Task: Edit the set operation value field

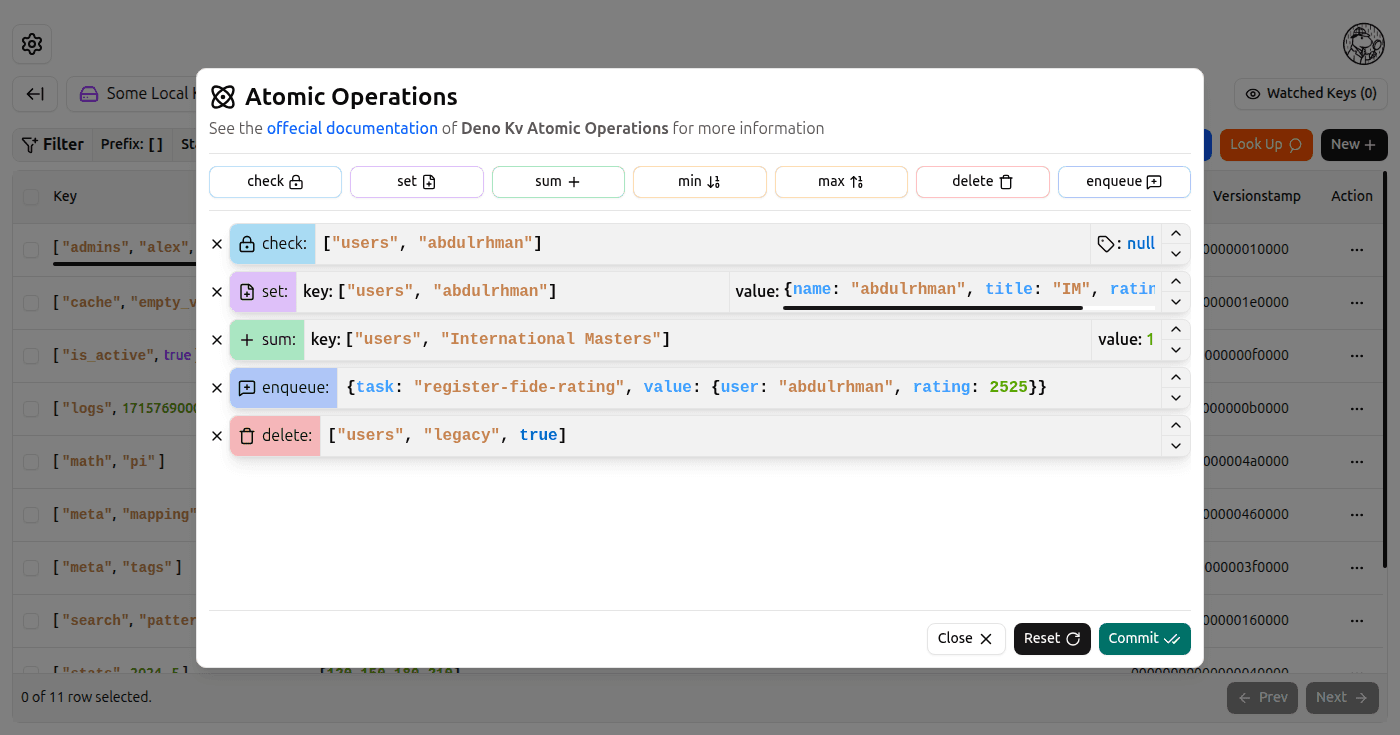Action: coord(945,292)
